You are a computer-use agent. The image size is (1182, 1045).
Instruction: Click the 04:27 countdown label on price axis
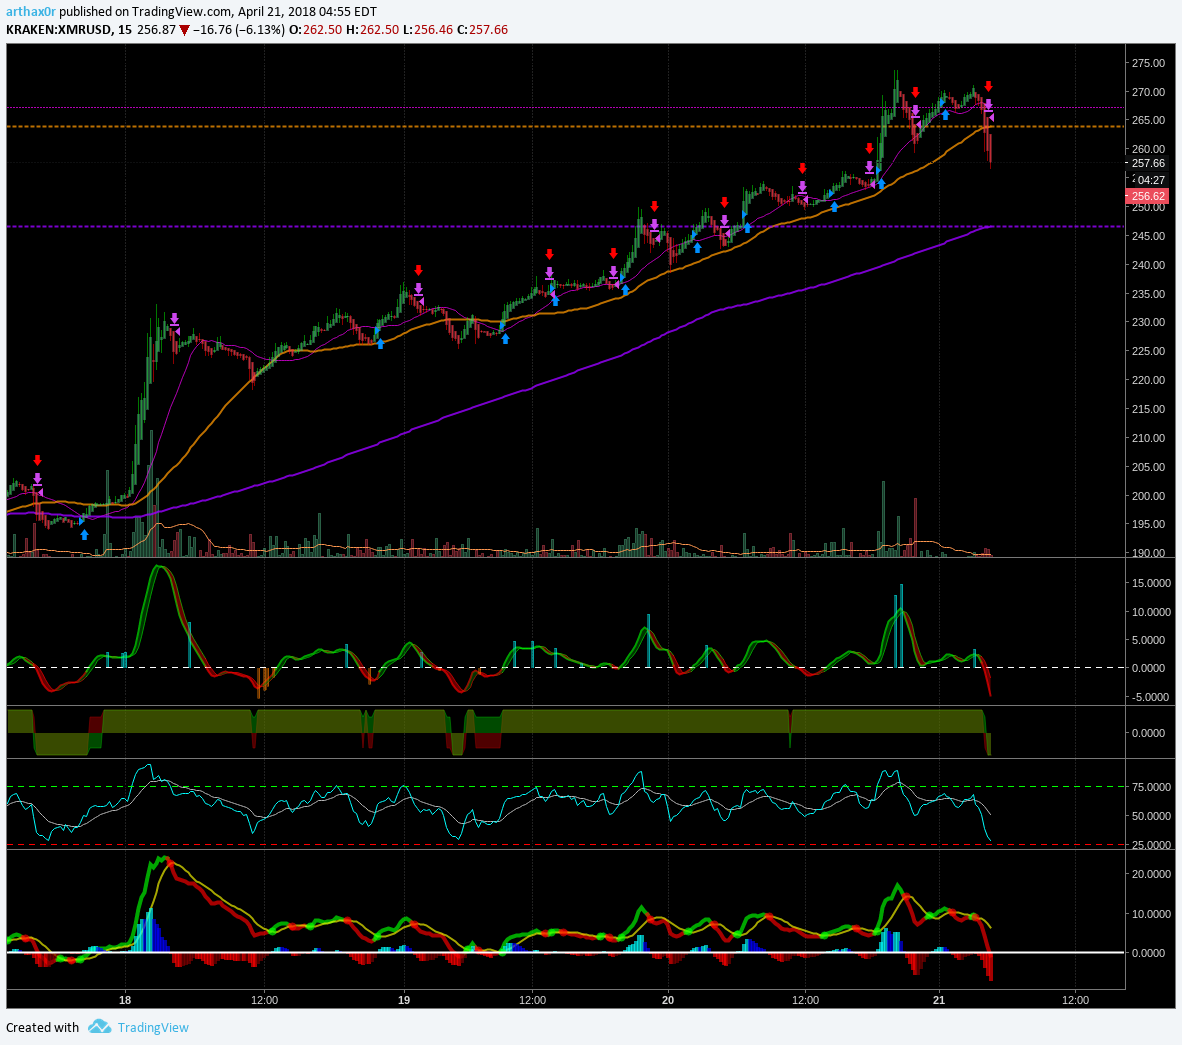[1151, 180]
